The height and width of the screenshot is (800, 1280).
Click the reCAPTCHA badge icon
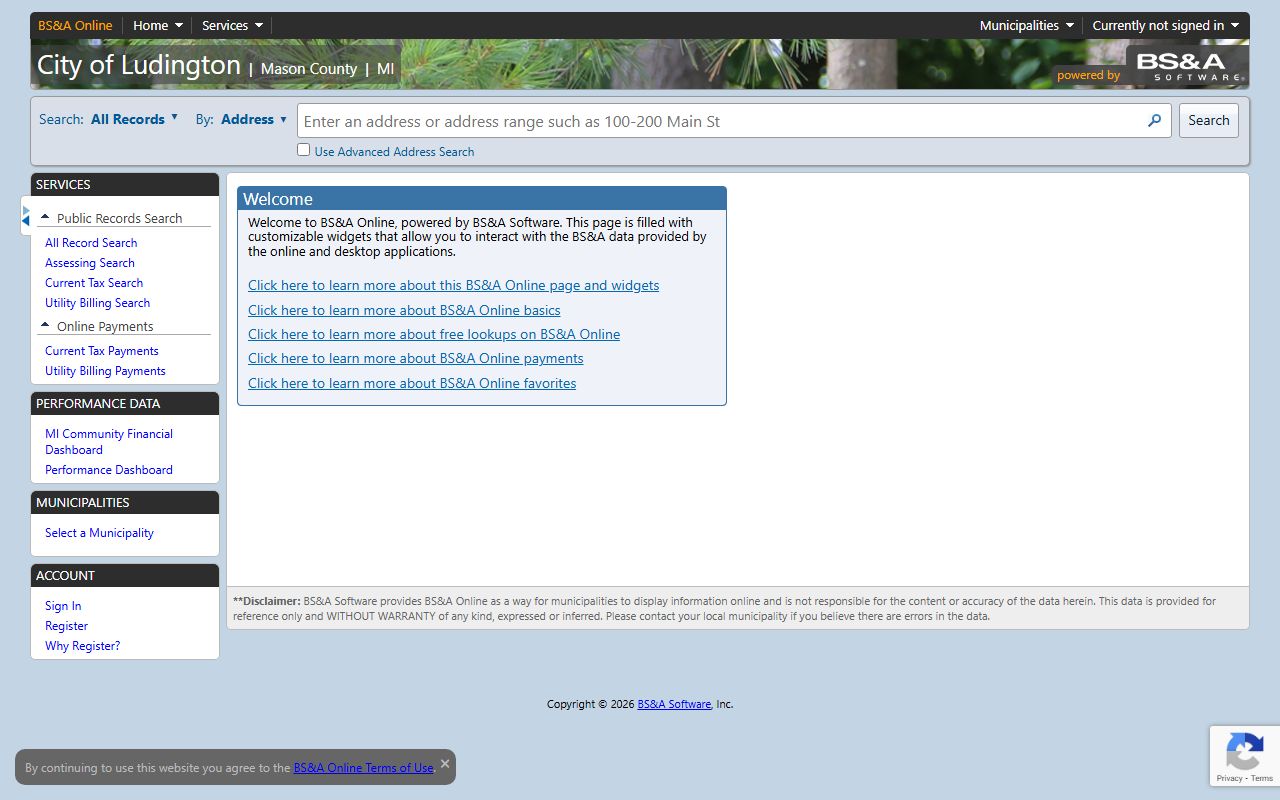click(x=1244, y=751)
